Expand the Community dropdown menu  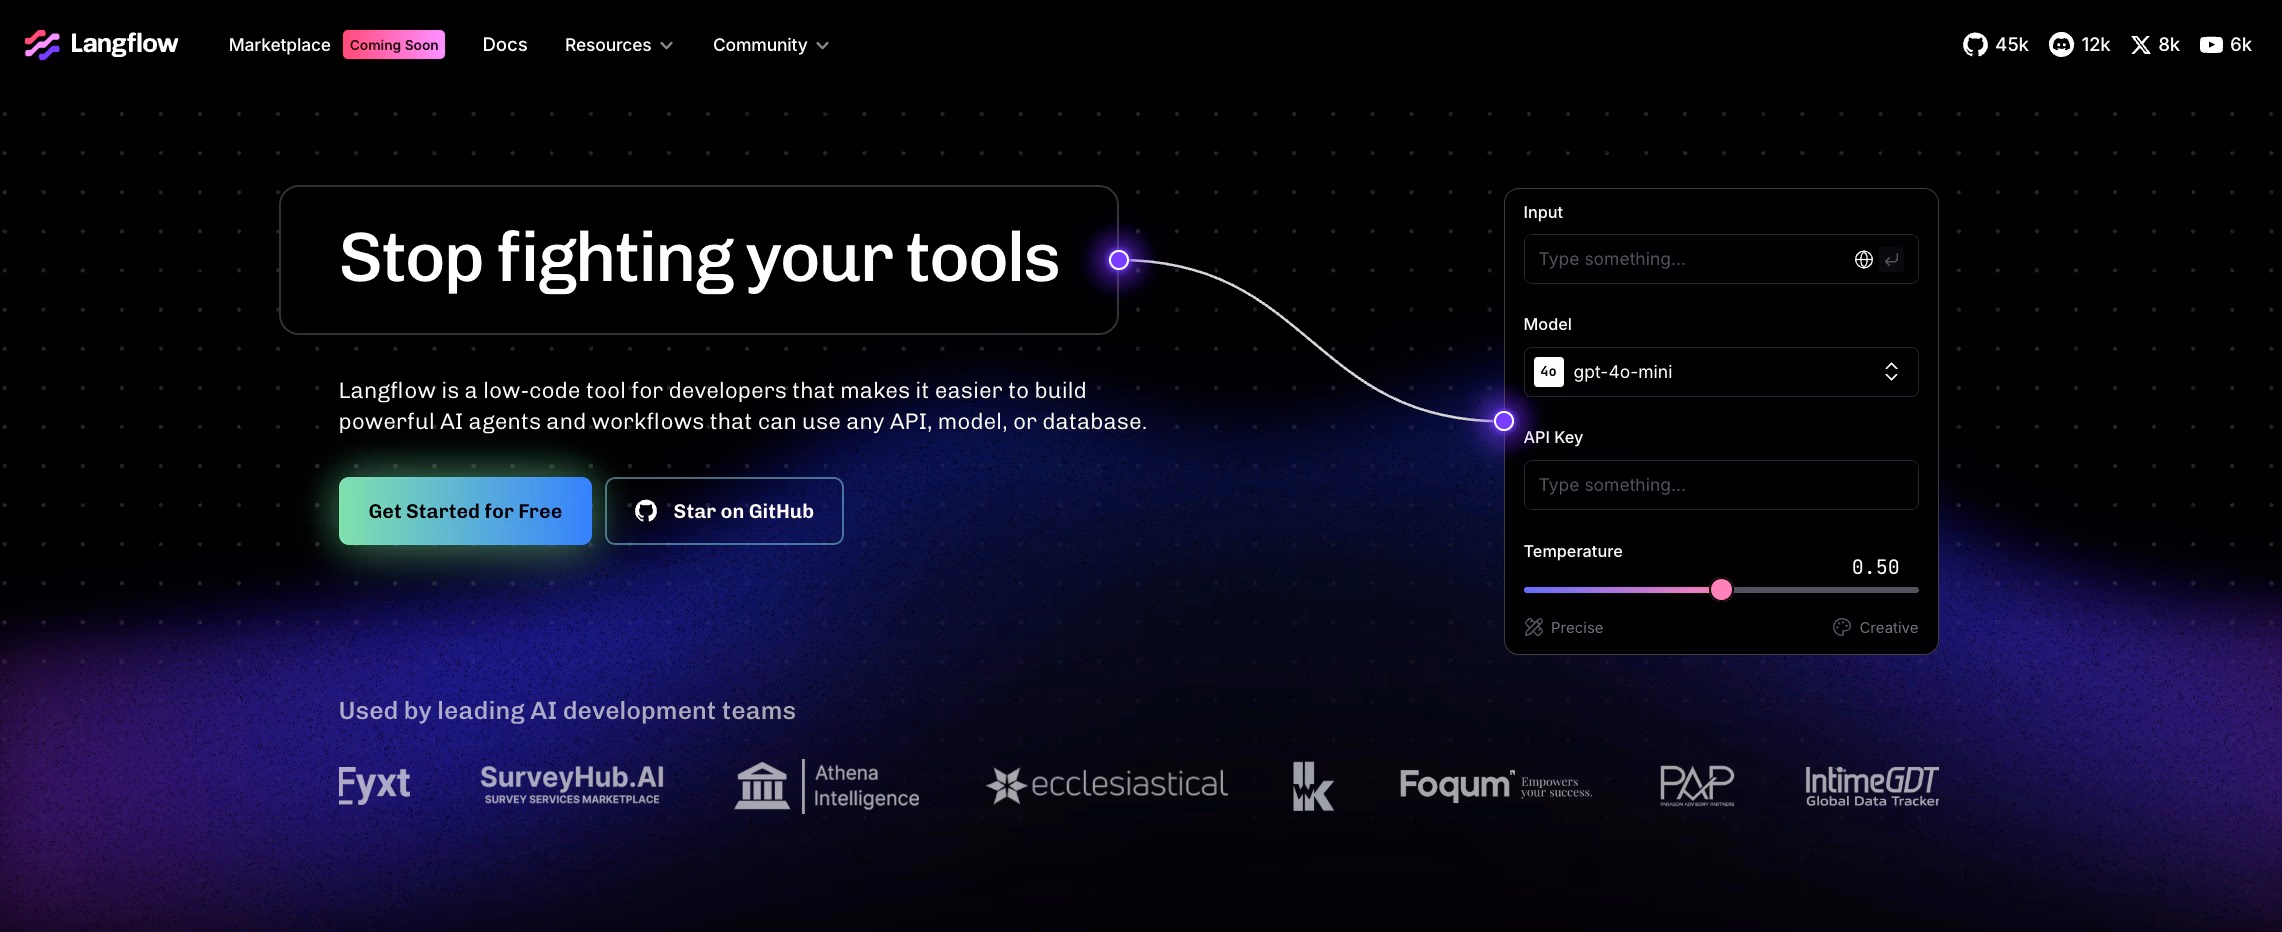(x=770, y=45)
